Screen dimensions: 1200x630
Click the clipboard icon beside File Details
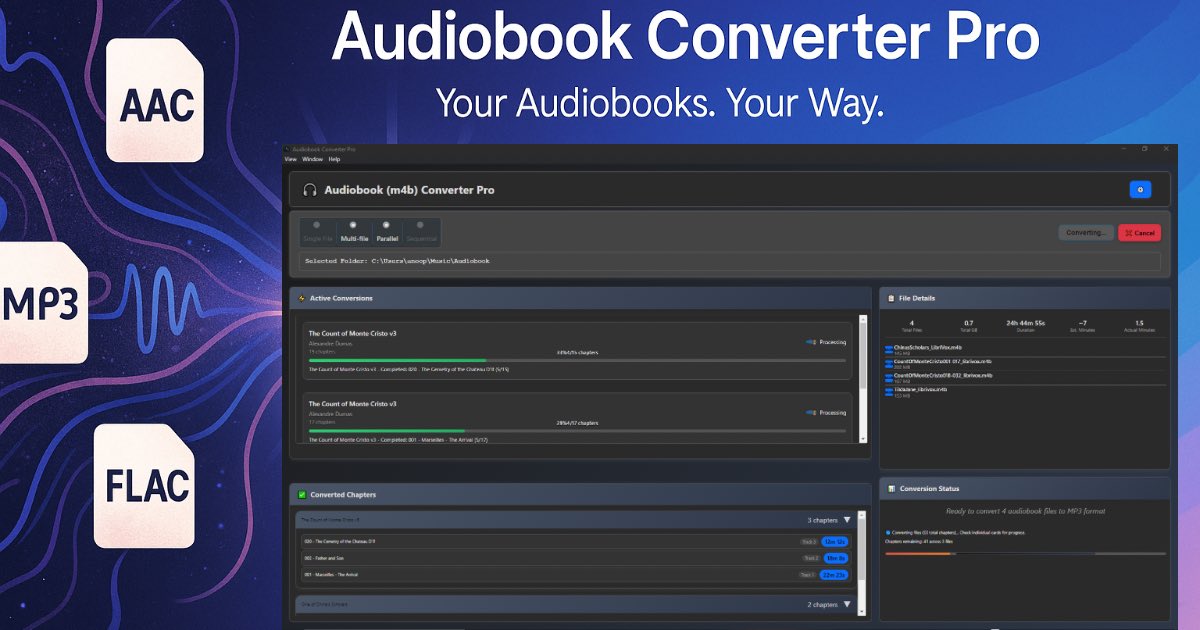[891, 298]
